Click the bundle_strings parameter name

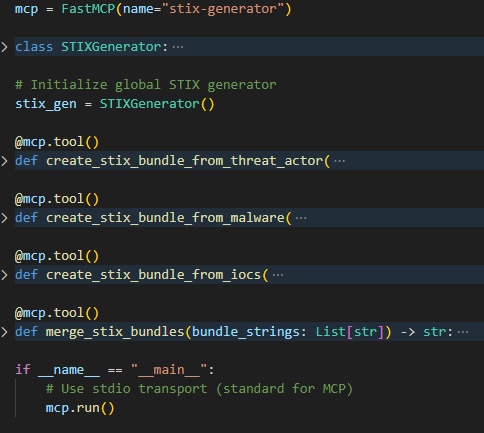pyautogui.click(x=246, y=332)
